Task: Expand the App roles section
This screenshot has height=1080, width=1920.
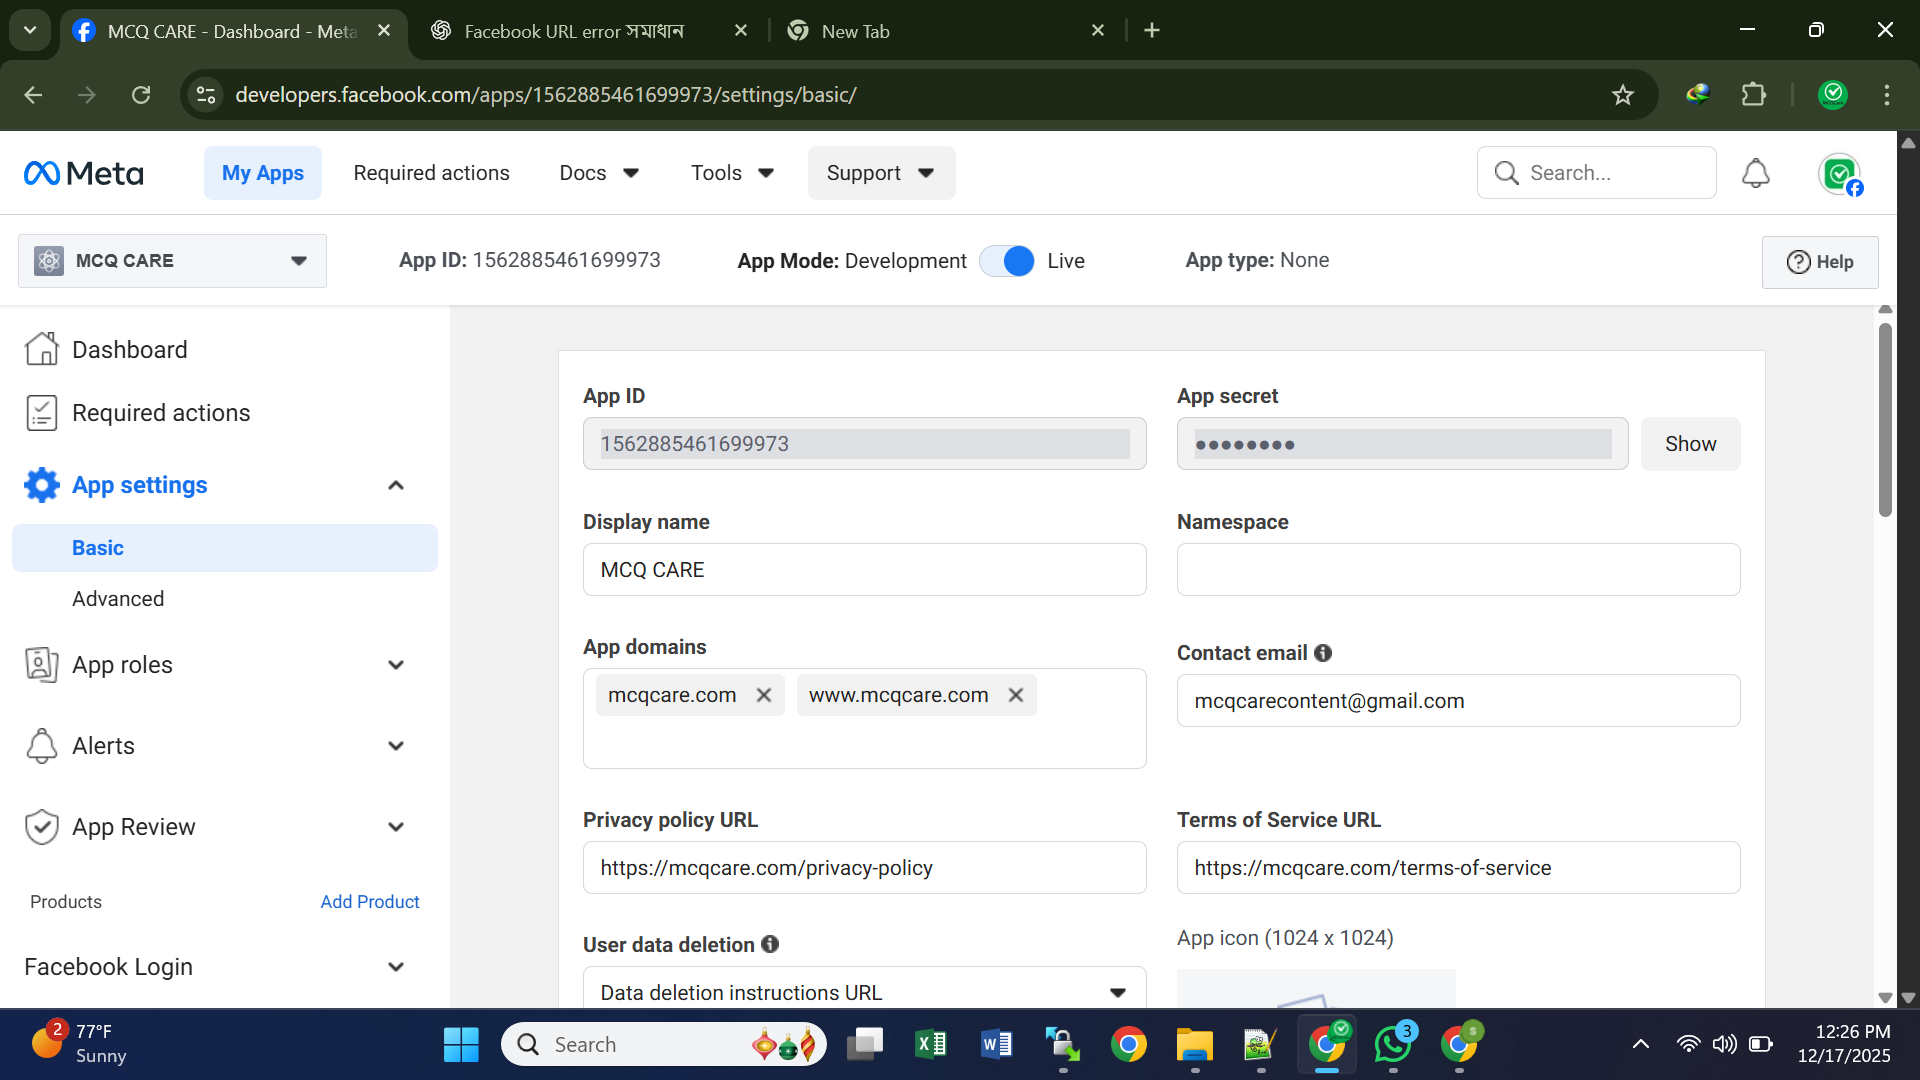Action: 396,665
